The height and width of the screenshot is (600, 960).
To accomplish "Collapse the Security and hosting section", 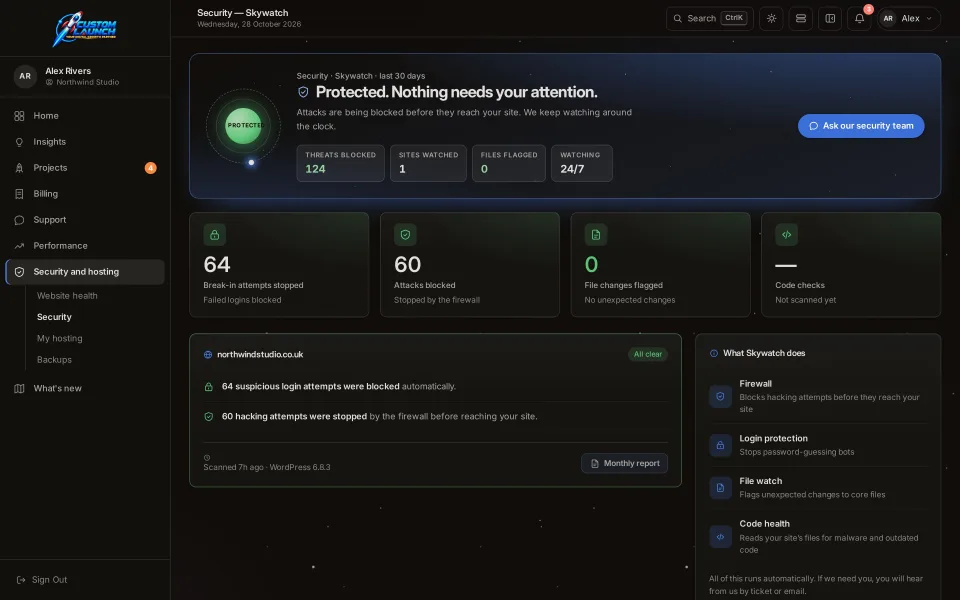I will pos(84,272).
